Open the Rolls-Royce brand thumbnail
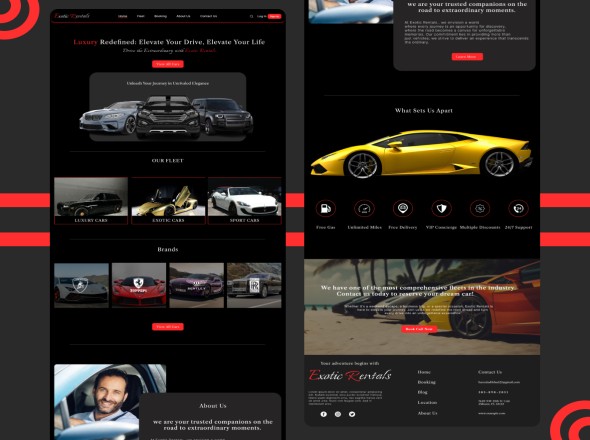Screen dimensions: 590x440 254,285
